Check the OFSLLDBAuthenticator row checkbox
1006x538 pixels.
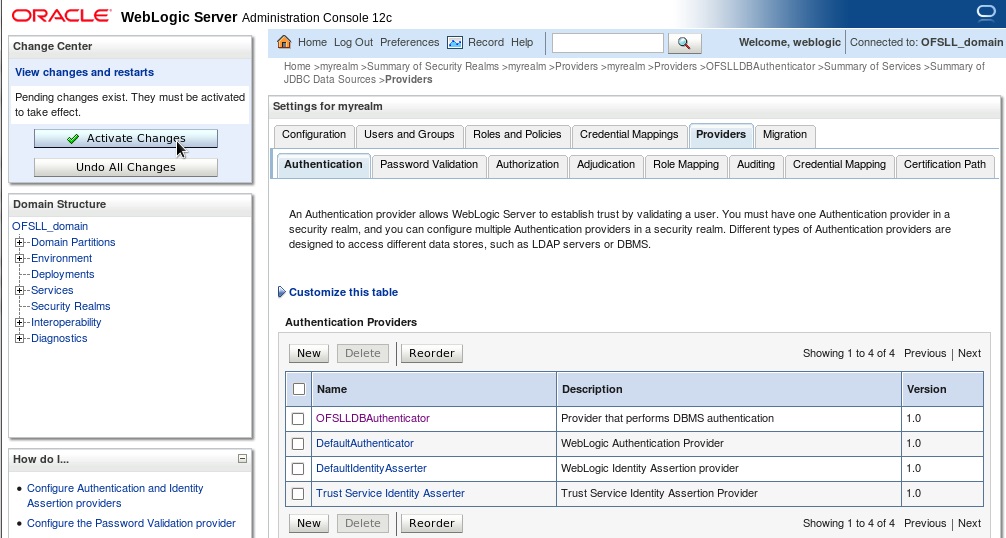pyautogui.click(x=298, y=419)
